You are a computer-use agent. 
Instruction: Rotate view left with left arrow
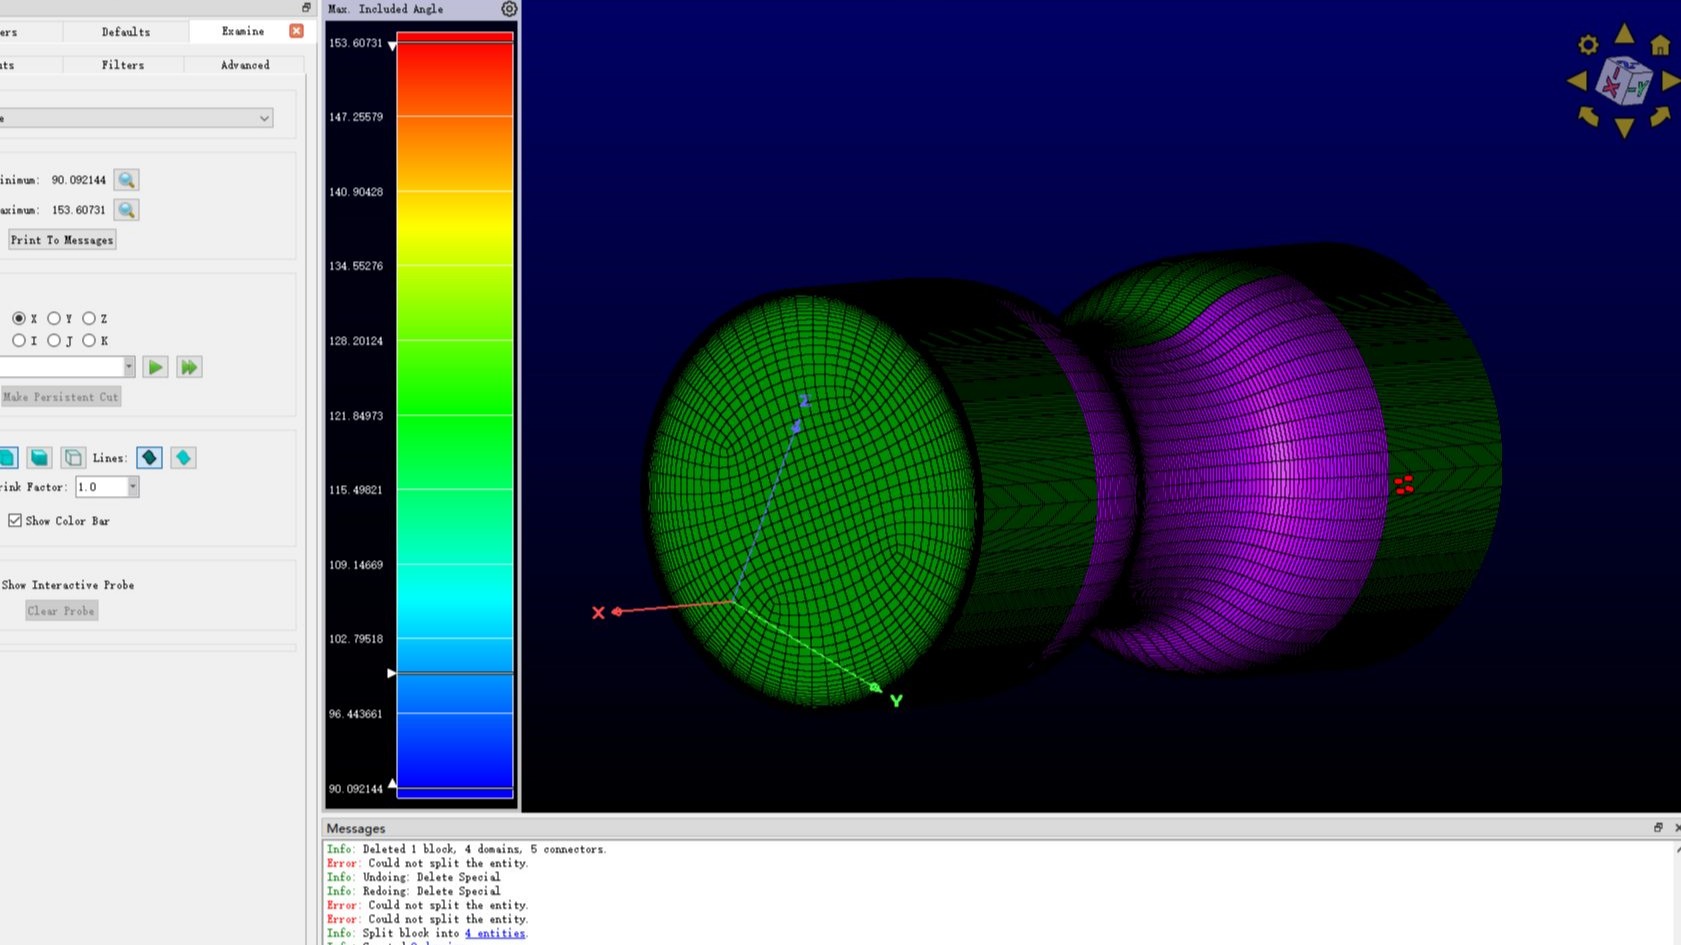tap(1577, 81)
